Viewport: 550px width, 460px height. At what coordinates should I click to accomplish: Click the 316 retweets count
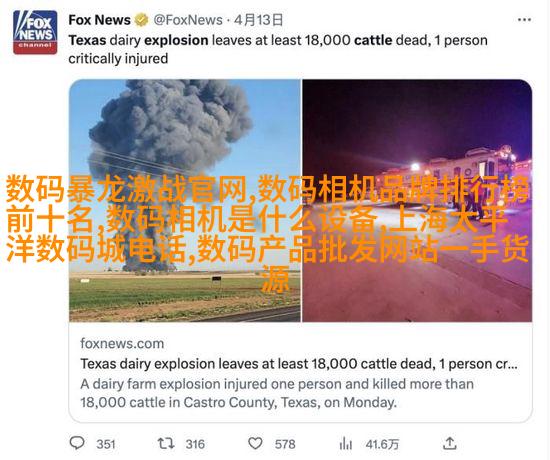[195, 444]
